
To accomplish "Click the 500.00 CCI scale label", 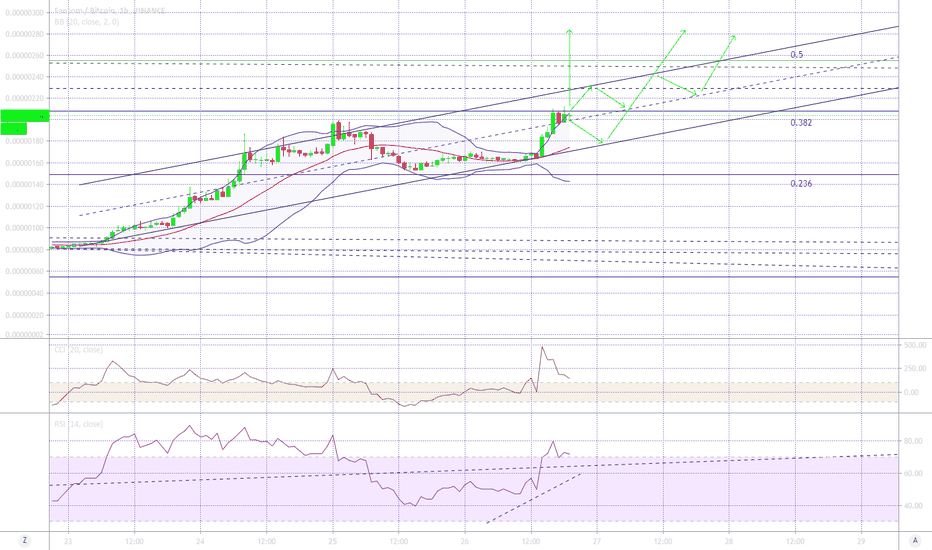I will point(915,345).
